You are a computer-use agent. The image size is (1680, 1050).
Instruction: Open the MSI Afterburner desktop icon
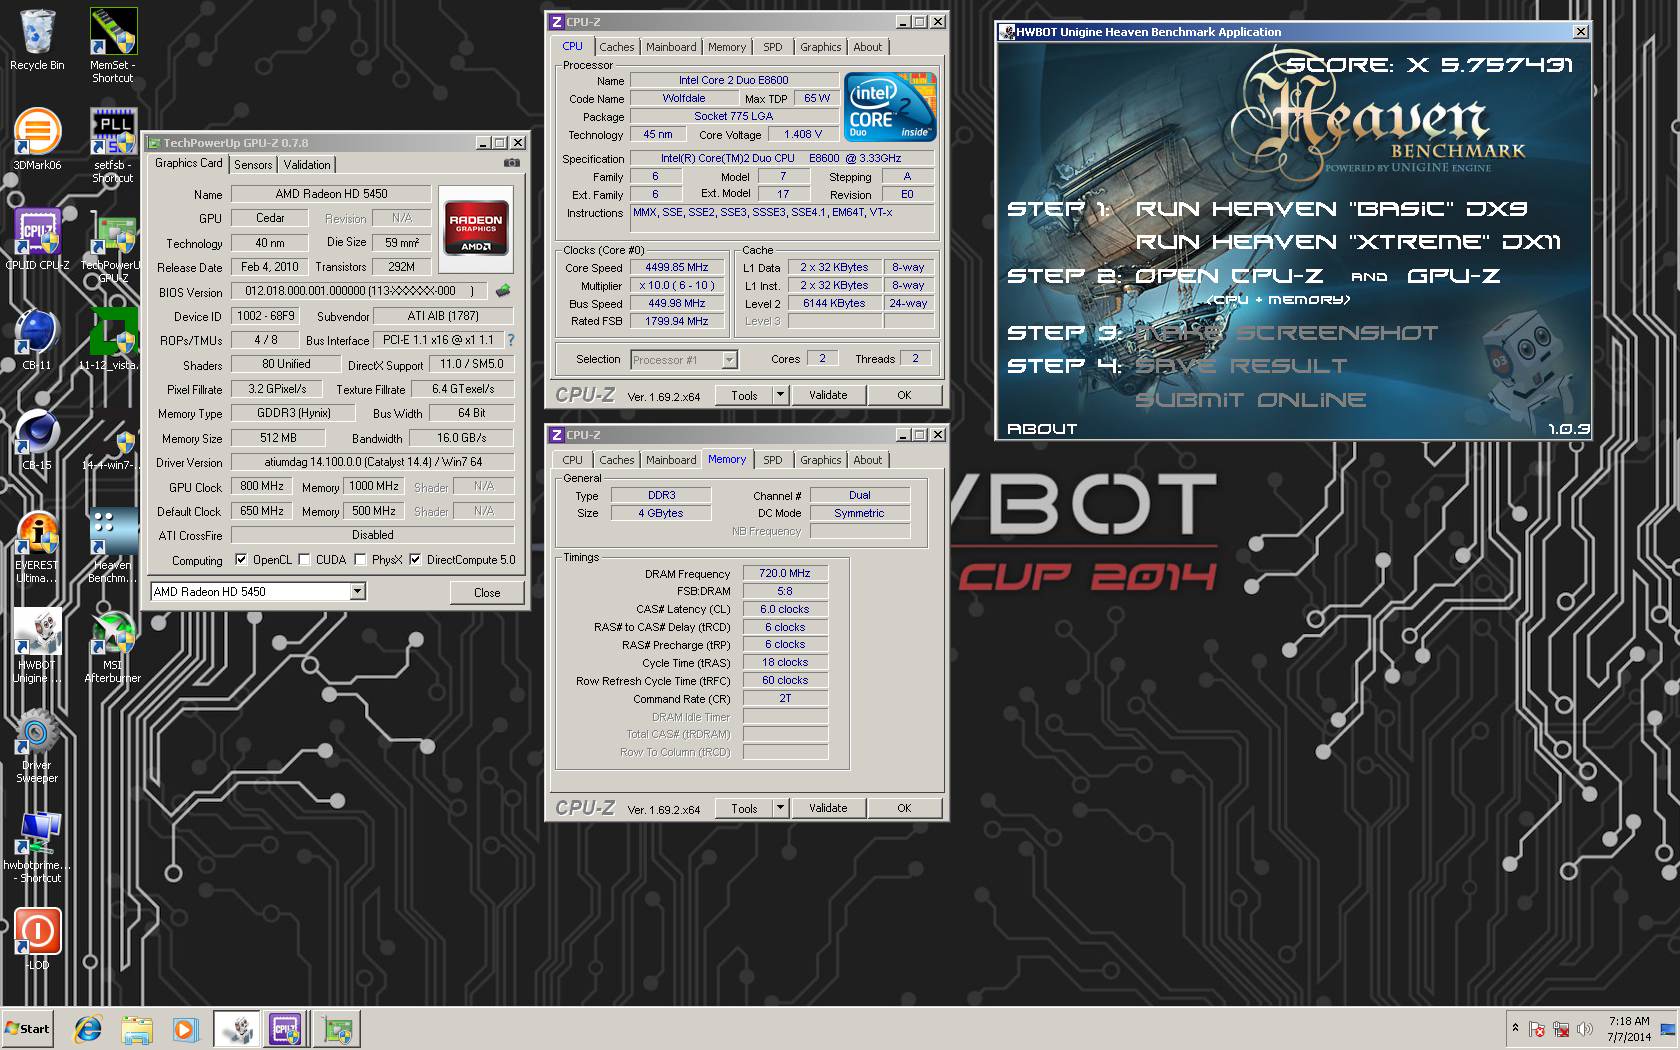pos(113,646)
